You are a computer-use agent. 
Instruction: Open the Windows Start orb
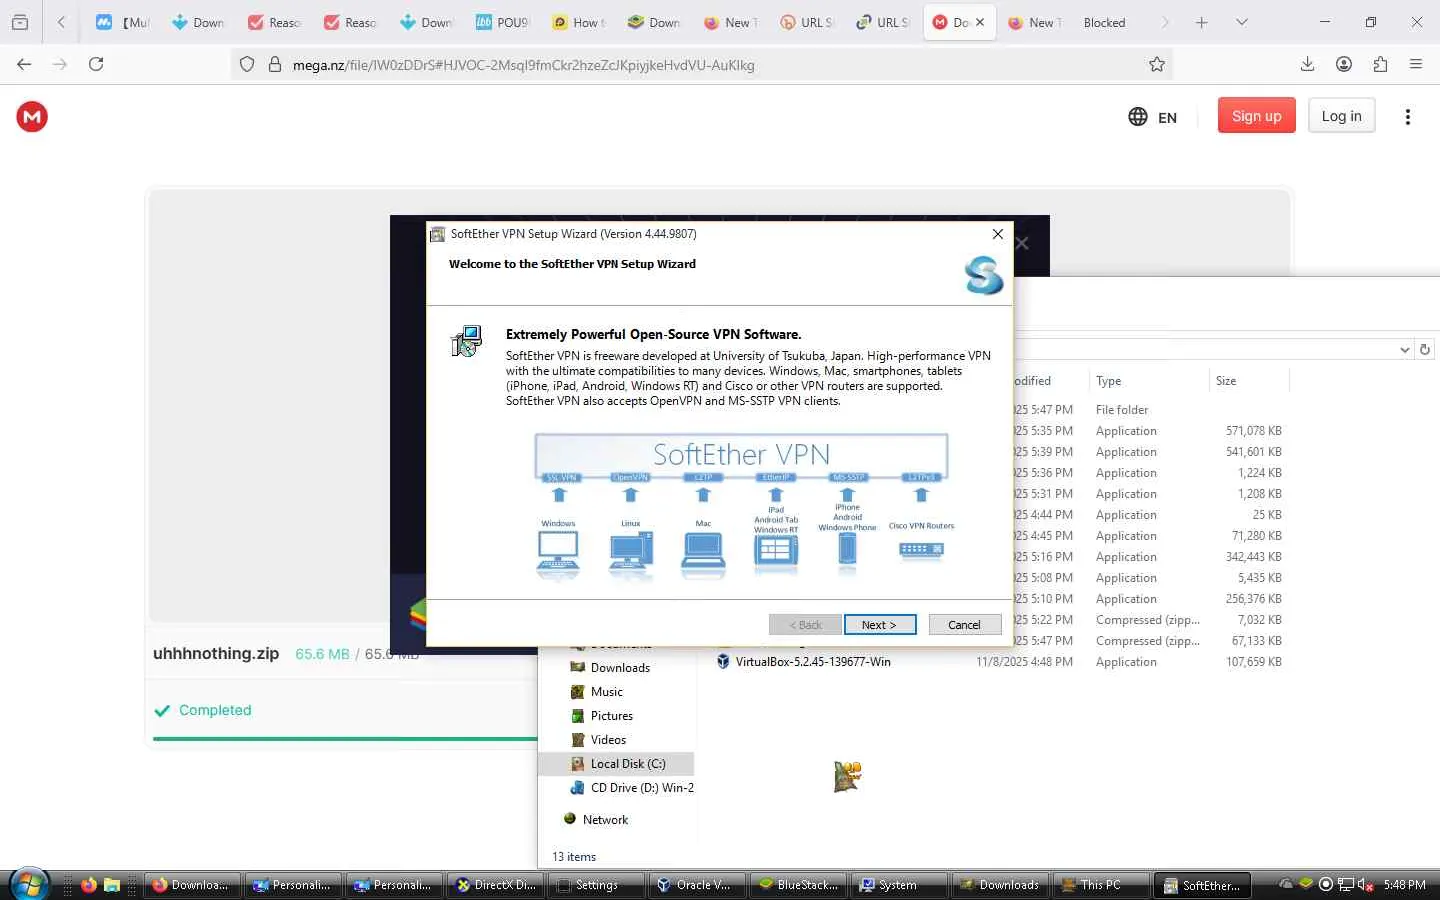[x=30, y=885]
